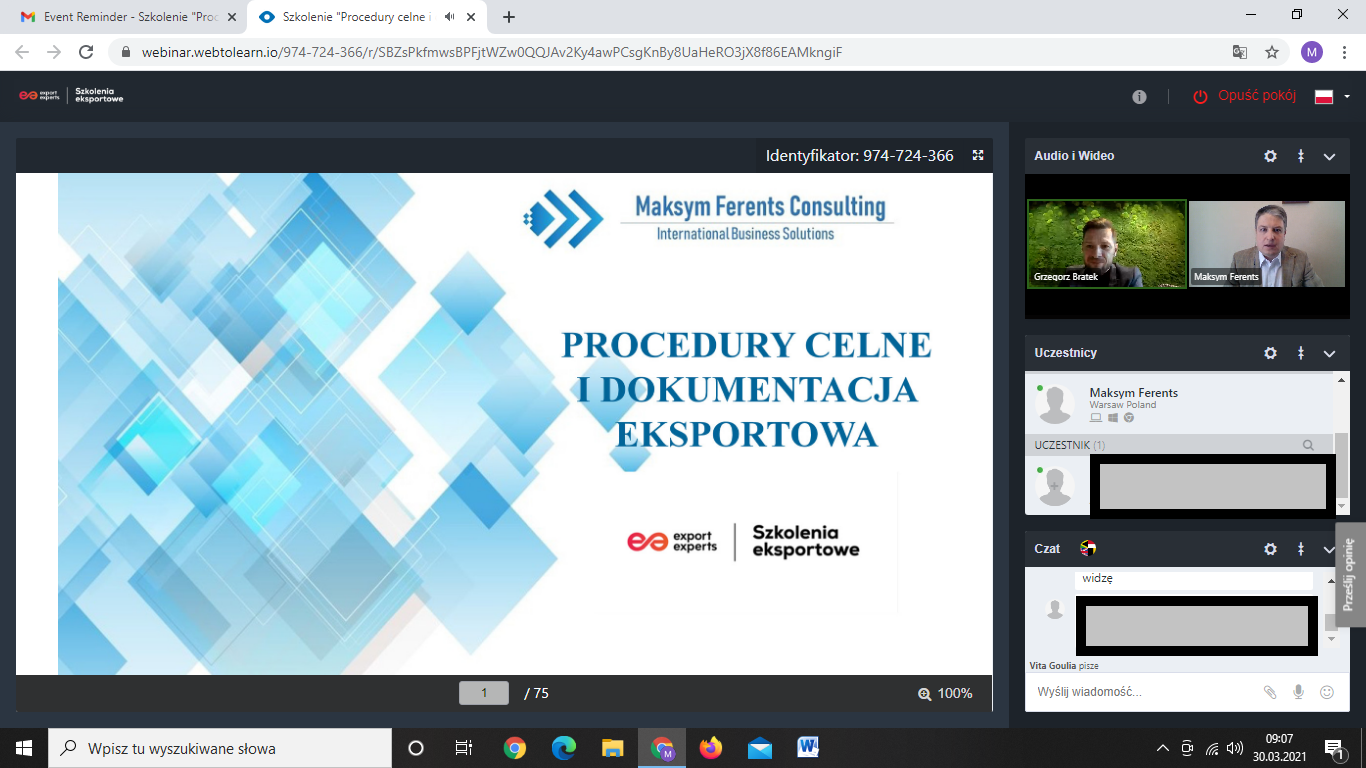Collapse the Czat panel
The width and height of the screenshot is (1366, 768).
(x=1330, y=549)
